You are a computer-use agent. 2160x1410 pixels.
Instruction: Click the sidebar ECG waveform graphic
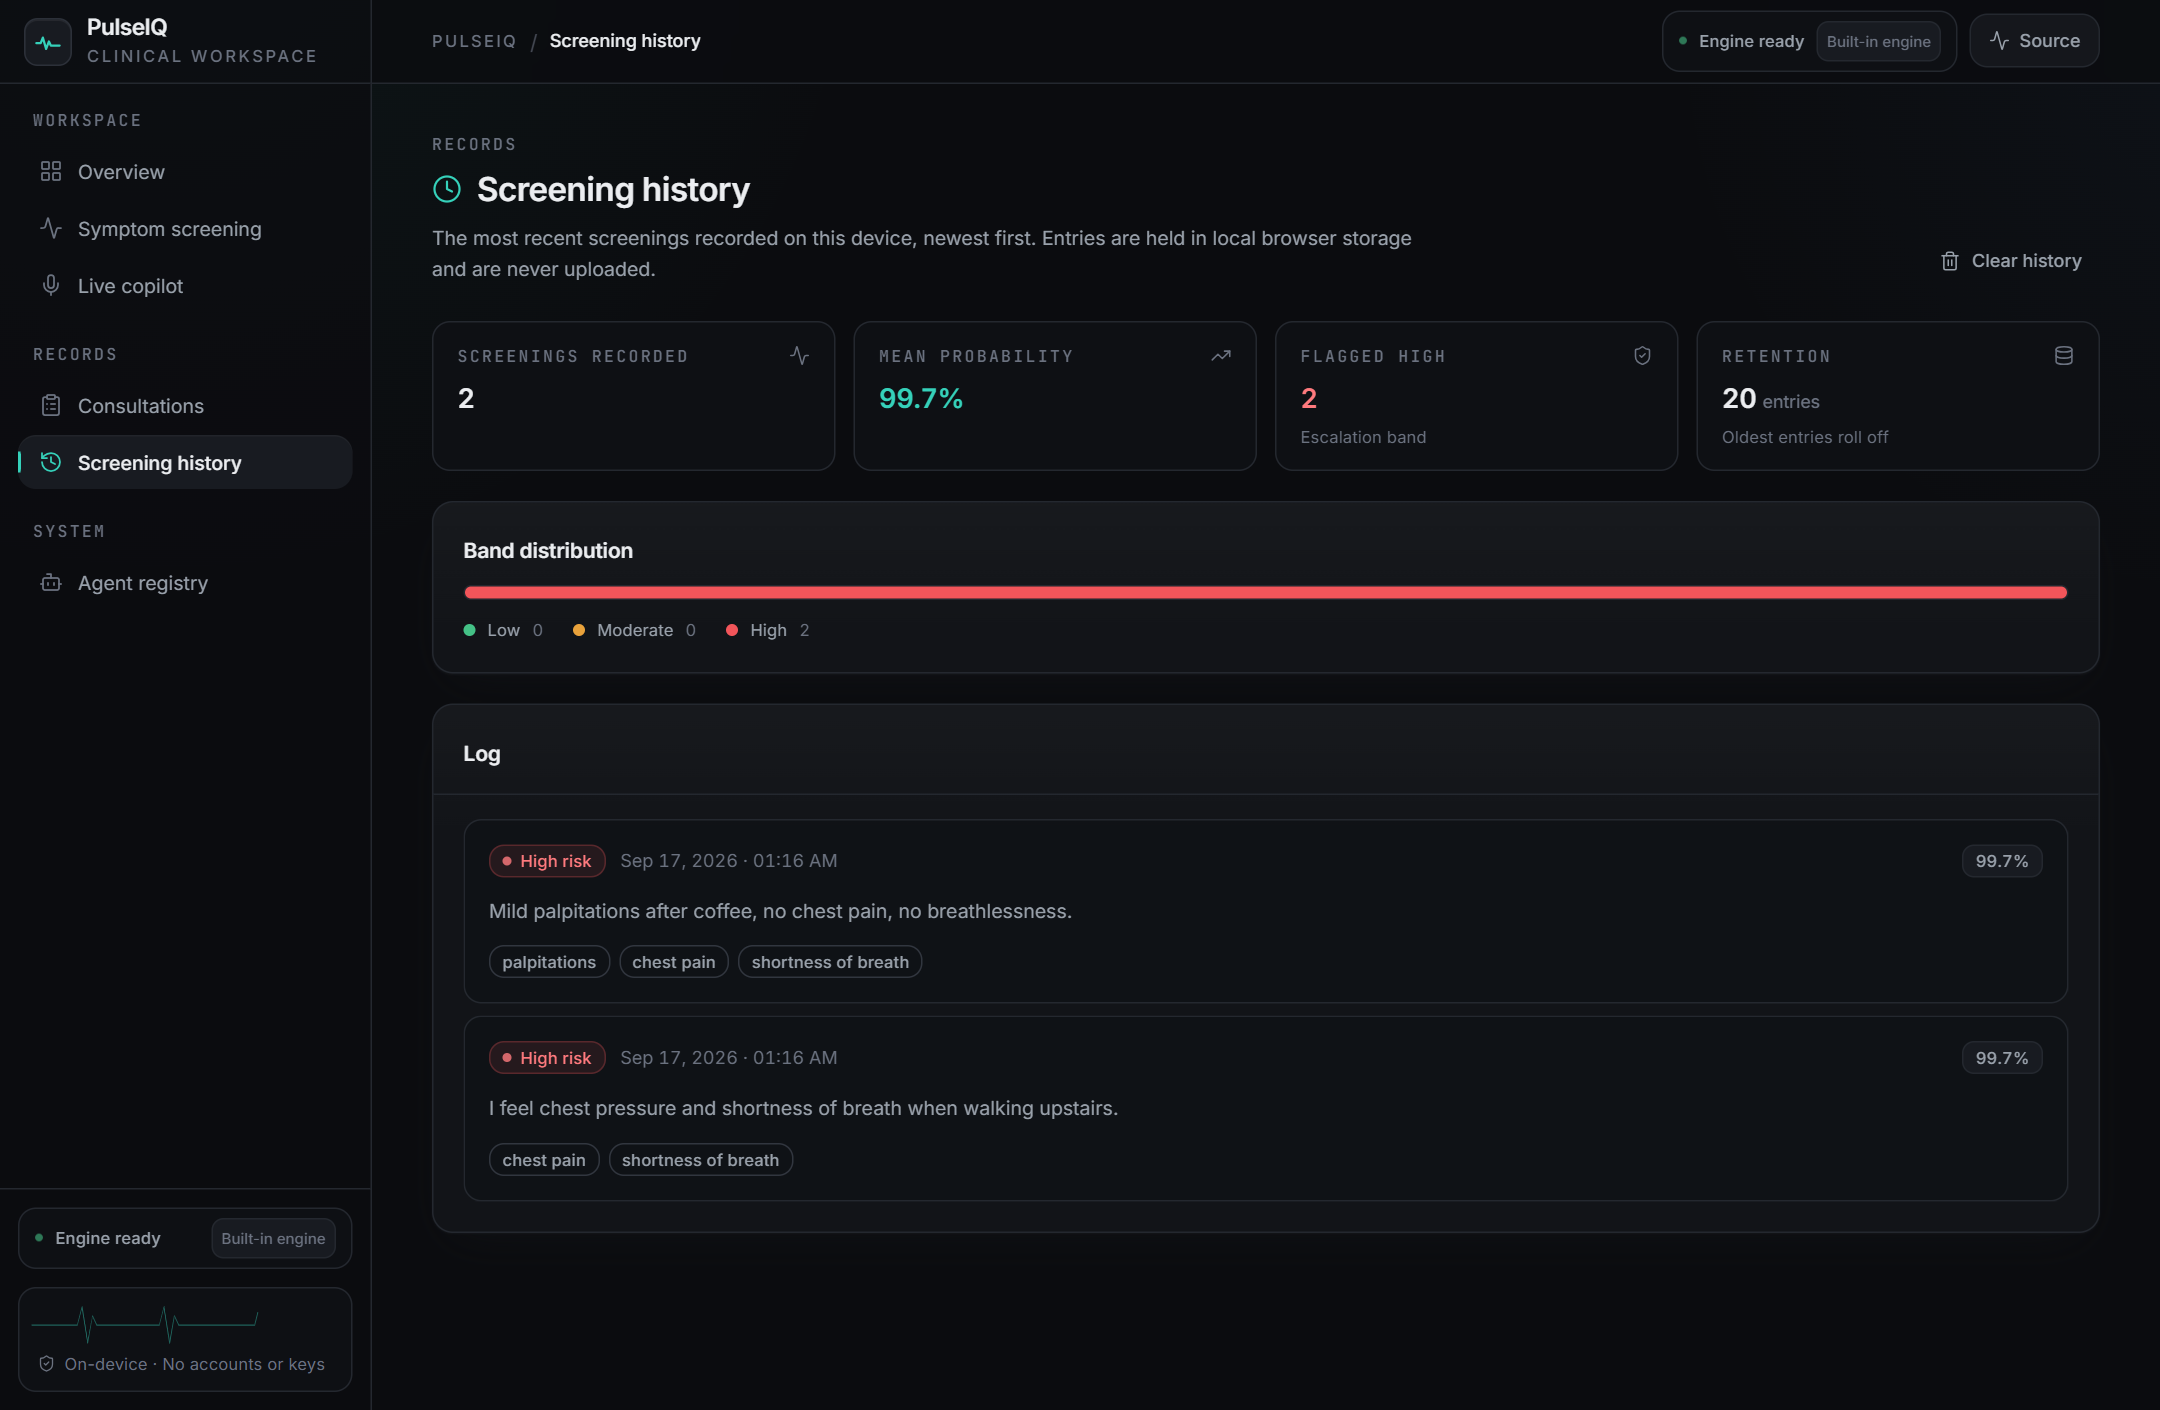pos(145,1324)
